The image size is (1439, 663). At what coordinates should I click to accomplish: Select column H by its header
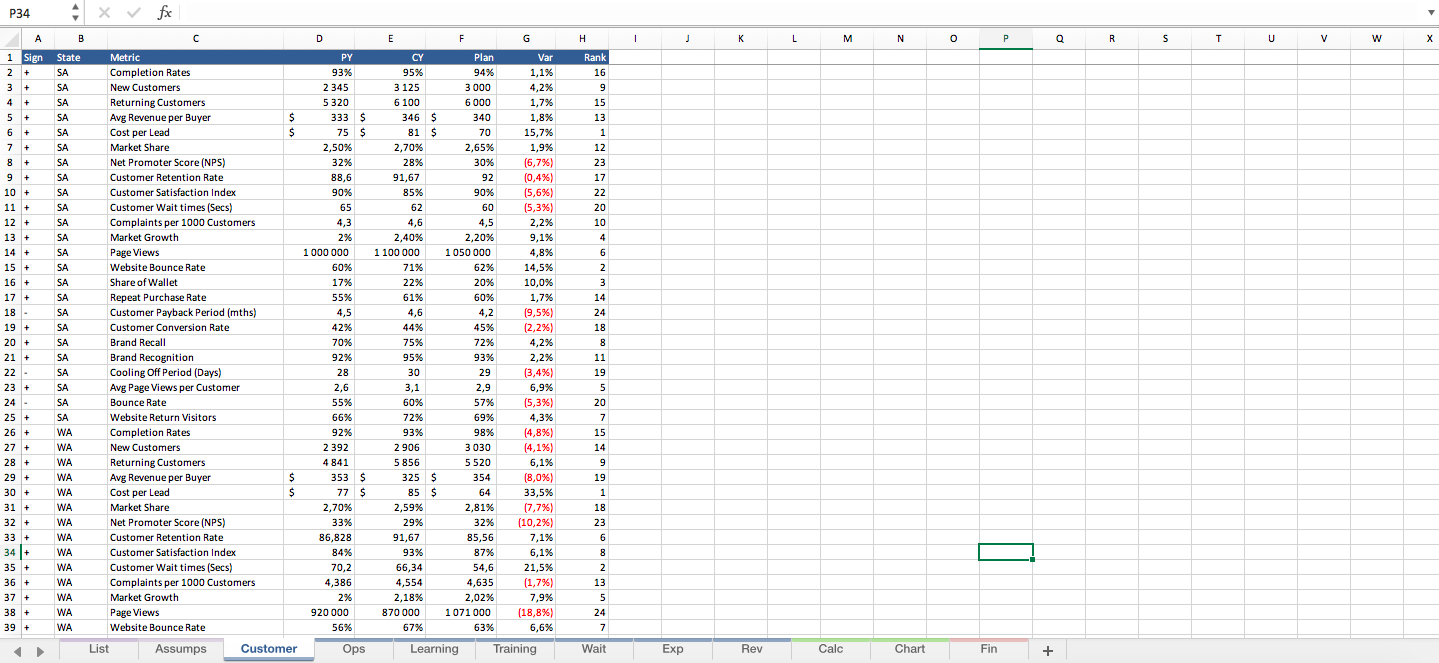click(582, 38)
